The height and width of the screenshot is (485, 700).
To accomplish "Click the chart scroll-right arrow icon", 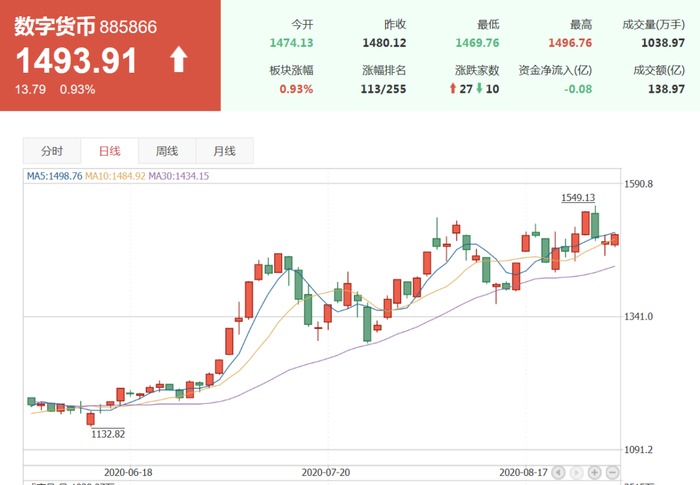I will [x=576, y=472].
